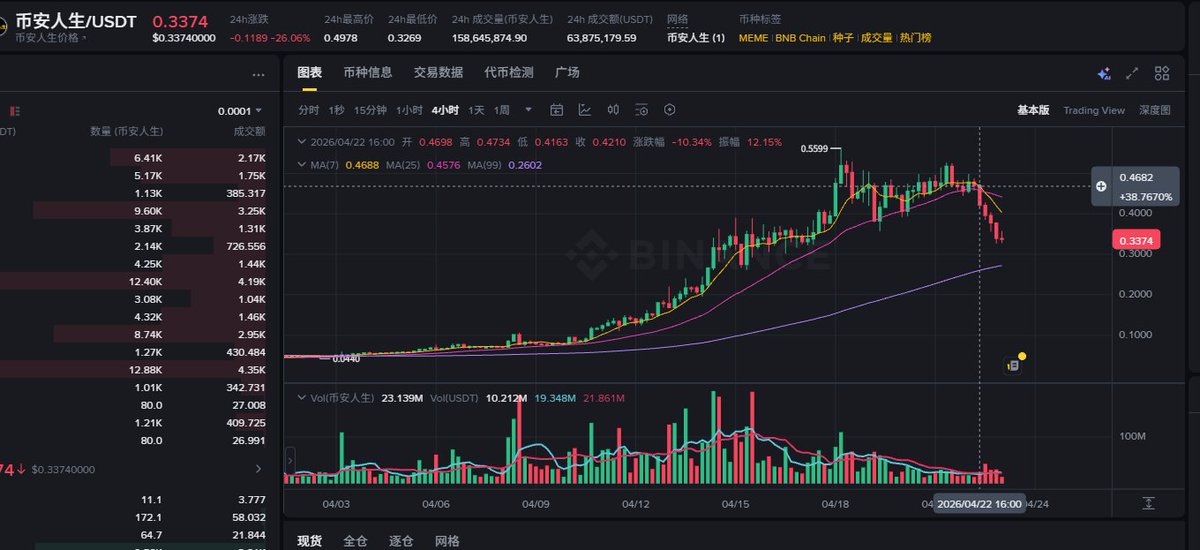Open the 0.0001 price precision dropdown
The width and height of the screenshot is (1200, 550).
click(240, 111)
